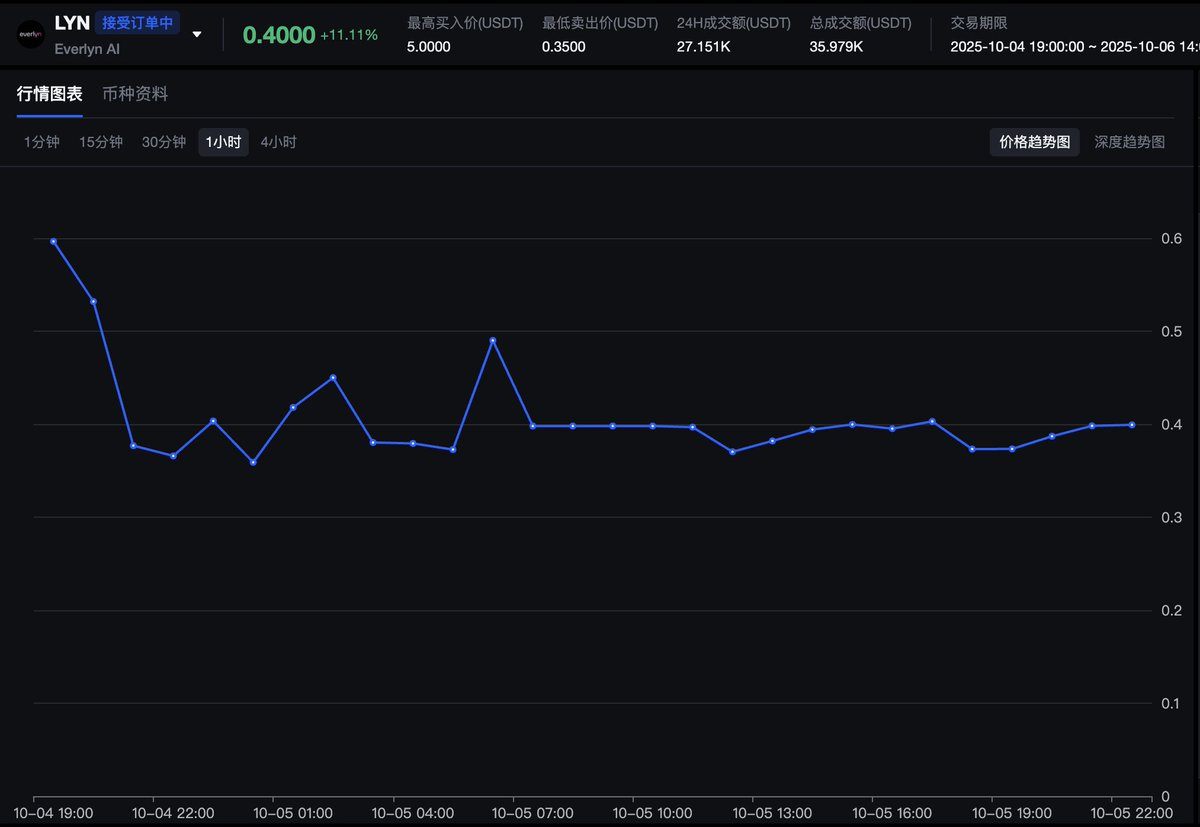
Task: Change chart interval to 4小时
Action: point(278,142)
